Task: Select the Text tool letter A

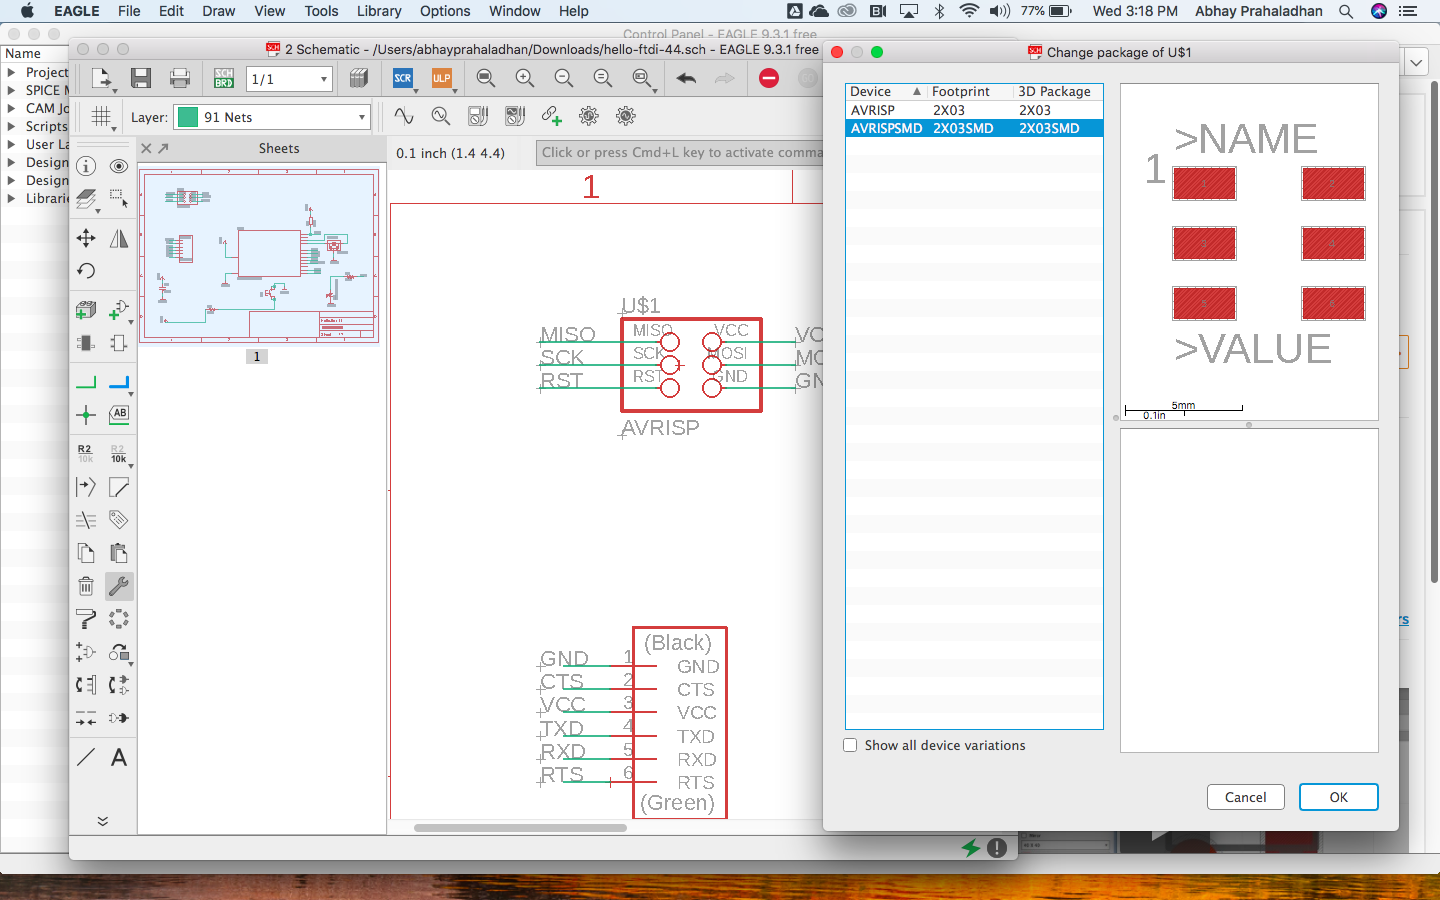Action: coord(119,757)
